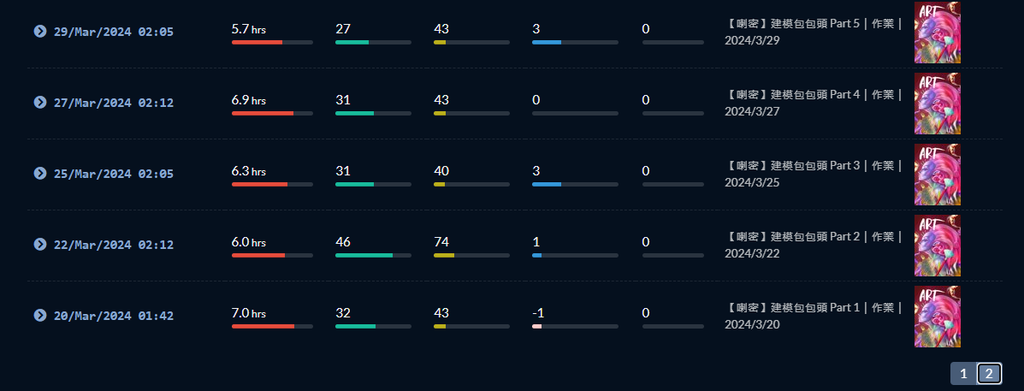The width and height of the screenshot is (1024, 391).
Task: Click the chevron icon beside 22/Mar/2024 02:12
Action: 40,244
